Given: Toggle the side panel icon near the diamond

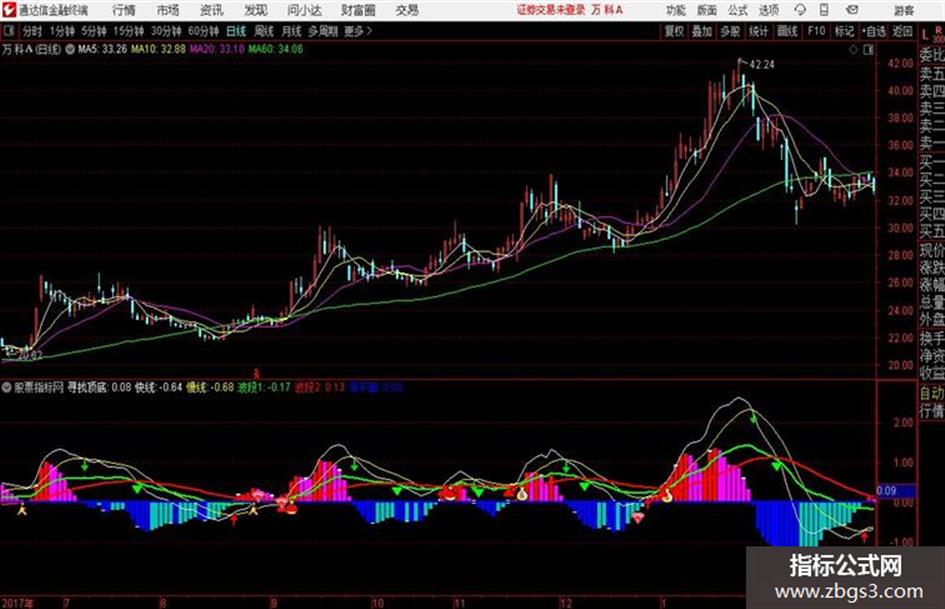Looking at the screenshot, I should click(x=868, y=50).
